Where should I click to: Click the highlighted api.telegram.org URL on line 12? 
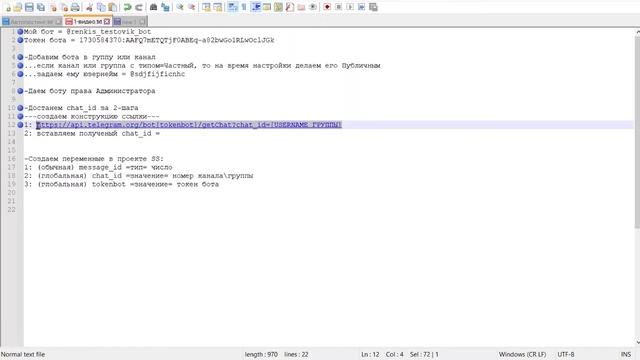coord(189,125)
